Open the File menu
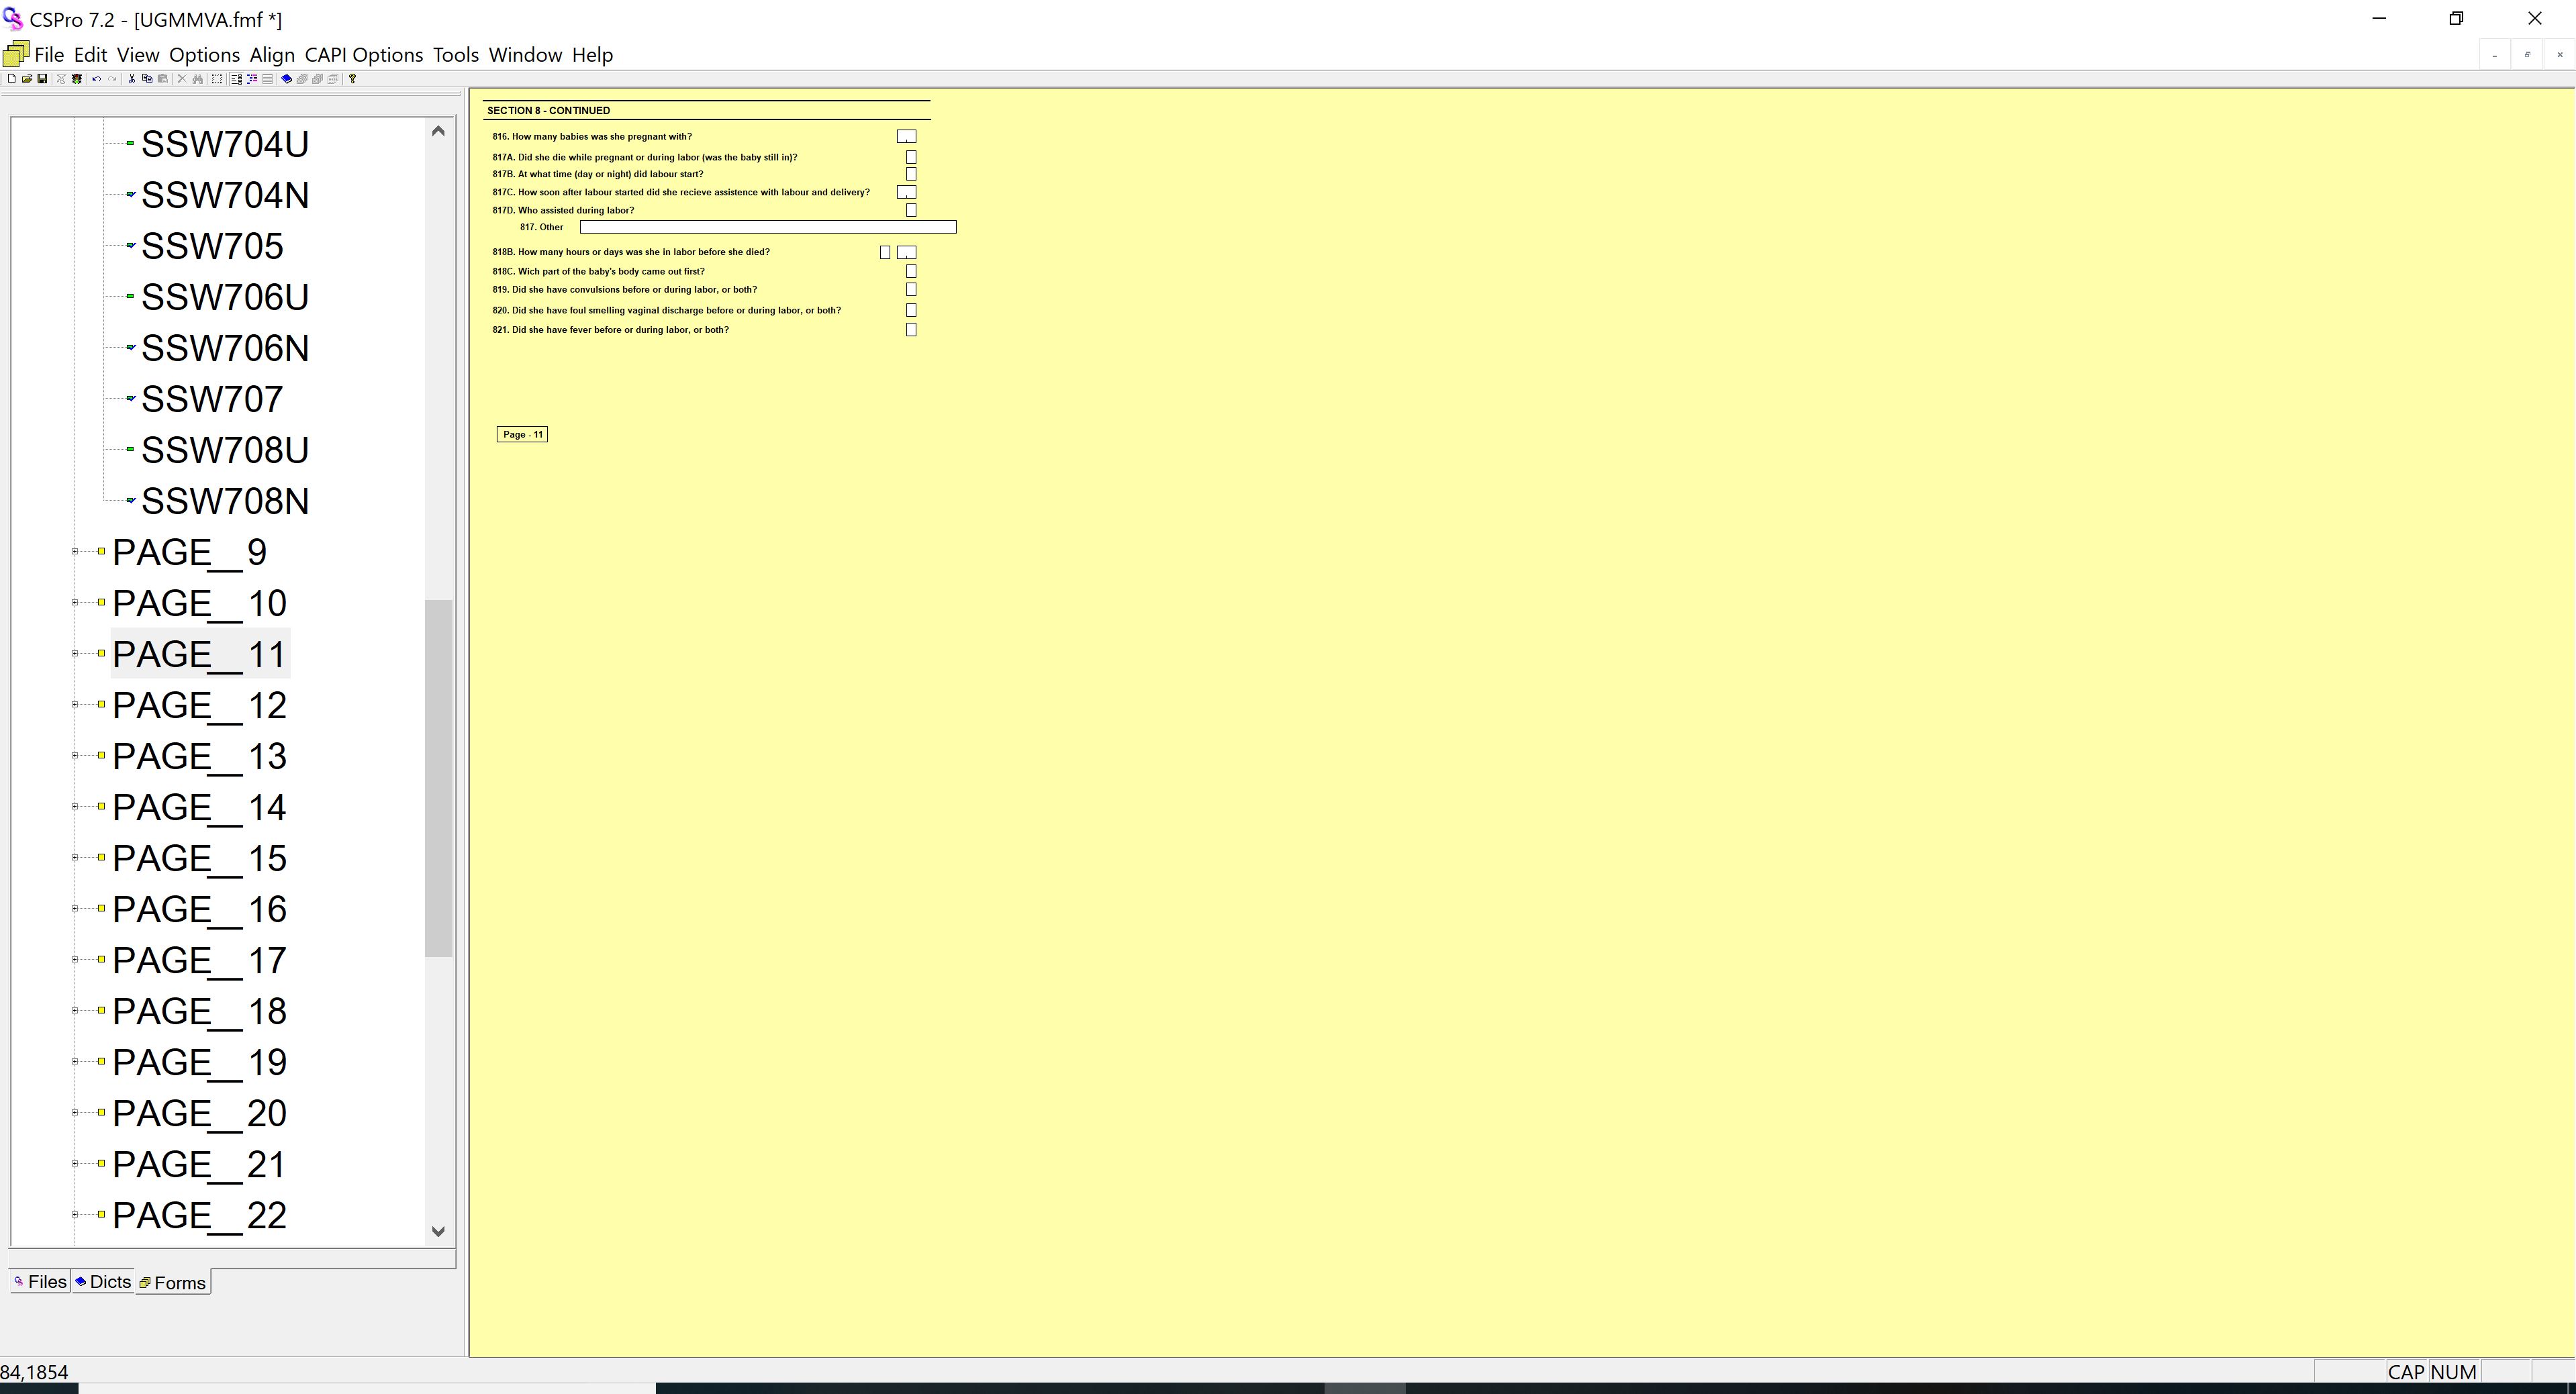The width and height of the screenshot is (2576, 1394). pos(49,55)
